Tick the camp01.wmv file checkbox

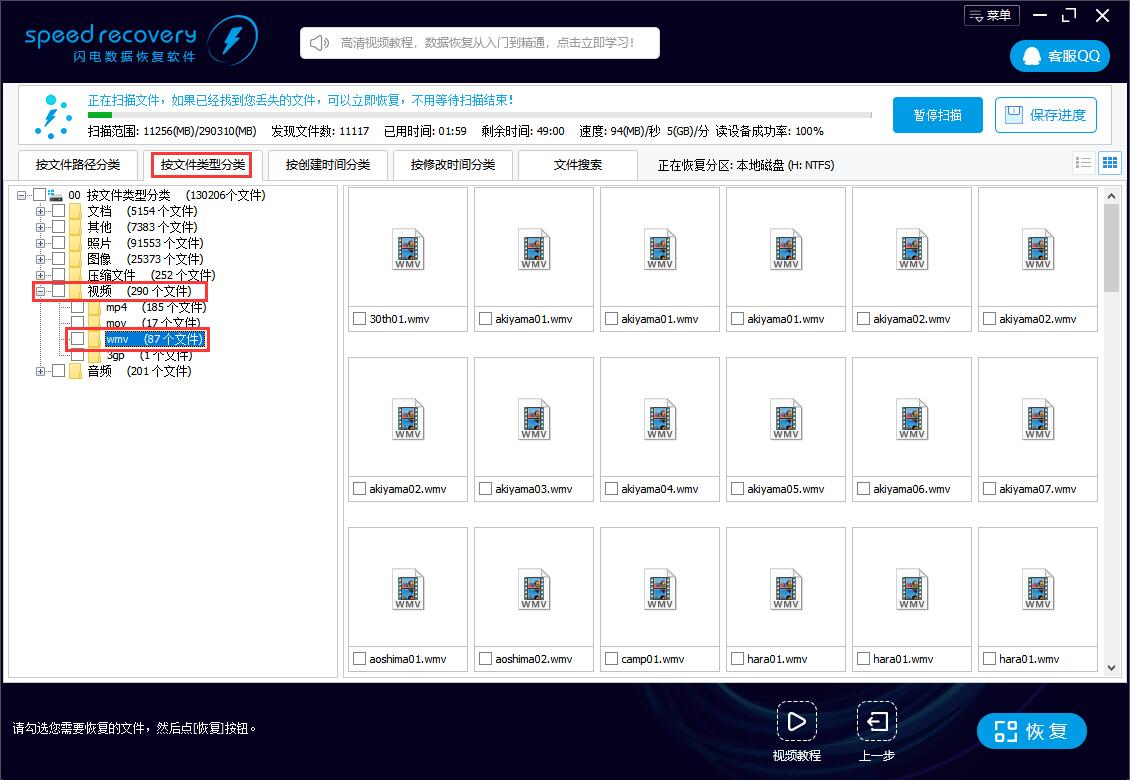(611, 659)
